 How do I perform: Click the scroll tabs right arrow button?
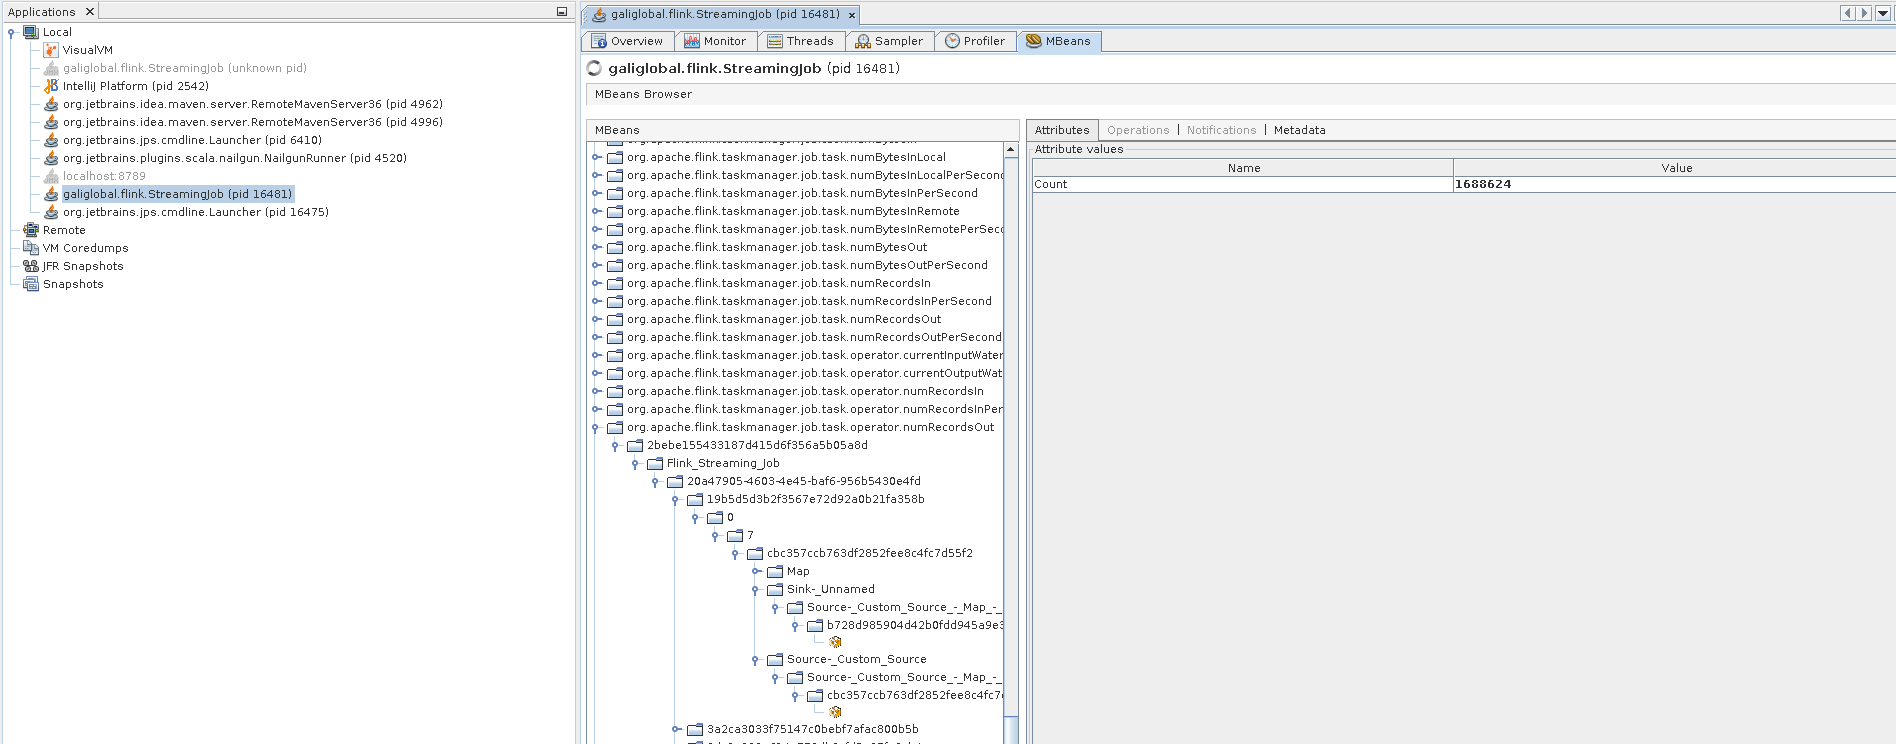[x=1864, y=13]
